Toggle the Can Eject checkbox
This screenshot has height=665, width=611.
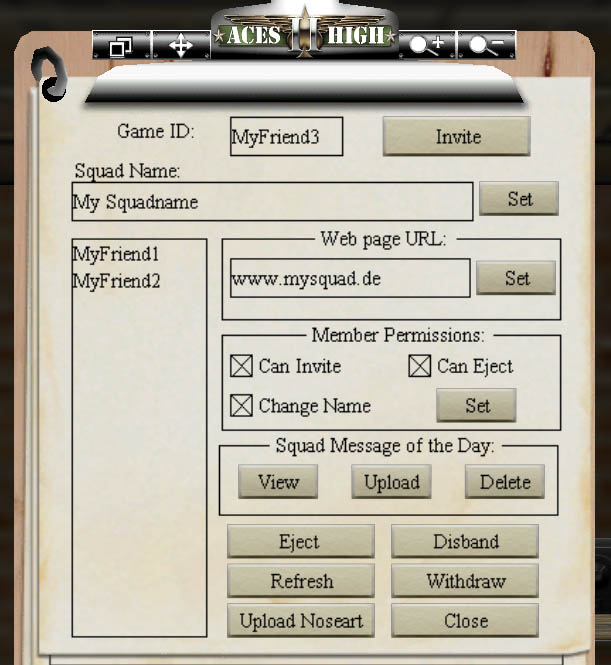(420, 366)
